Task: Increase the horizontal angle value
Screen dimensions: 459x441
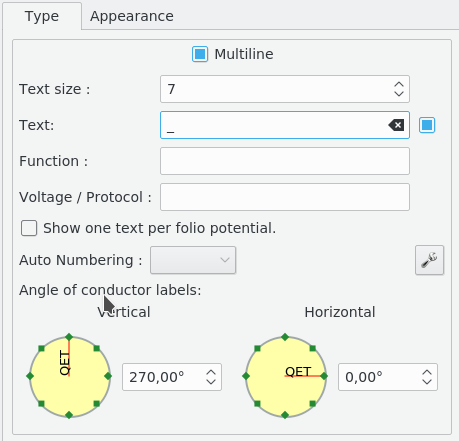Action: [x=427, y=373]
